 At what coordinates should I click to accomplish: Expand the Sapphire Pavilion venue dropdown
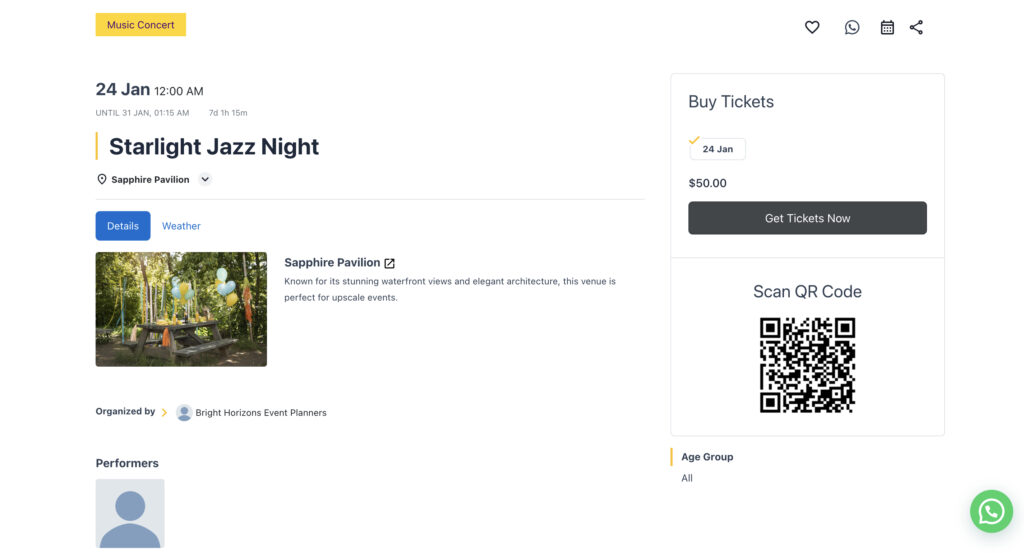(205, 180)
